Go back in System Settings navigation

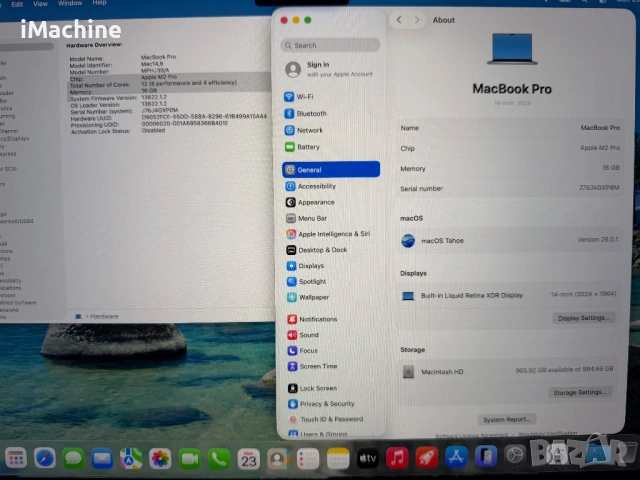click(x=399, y=20)
